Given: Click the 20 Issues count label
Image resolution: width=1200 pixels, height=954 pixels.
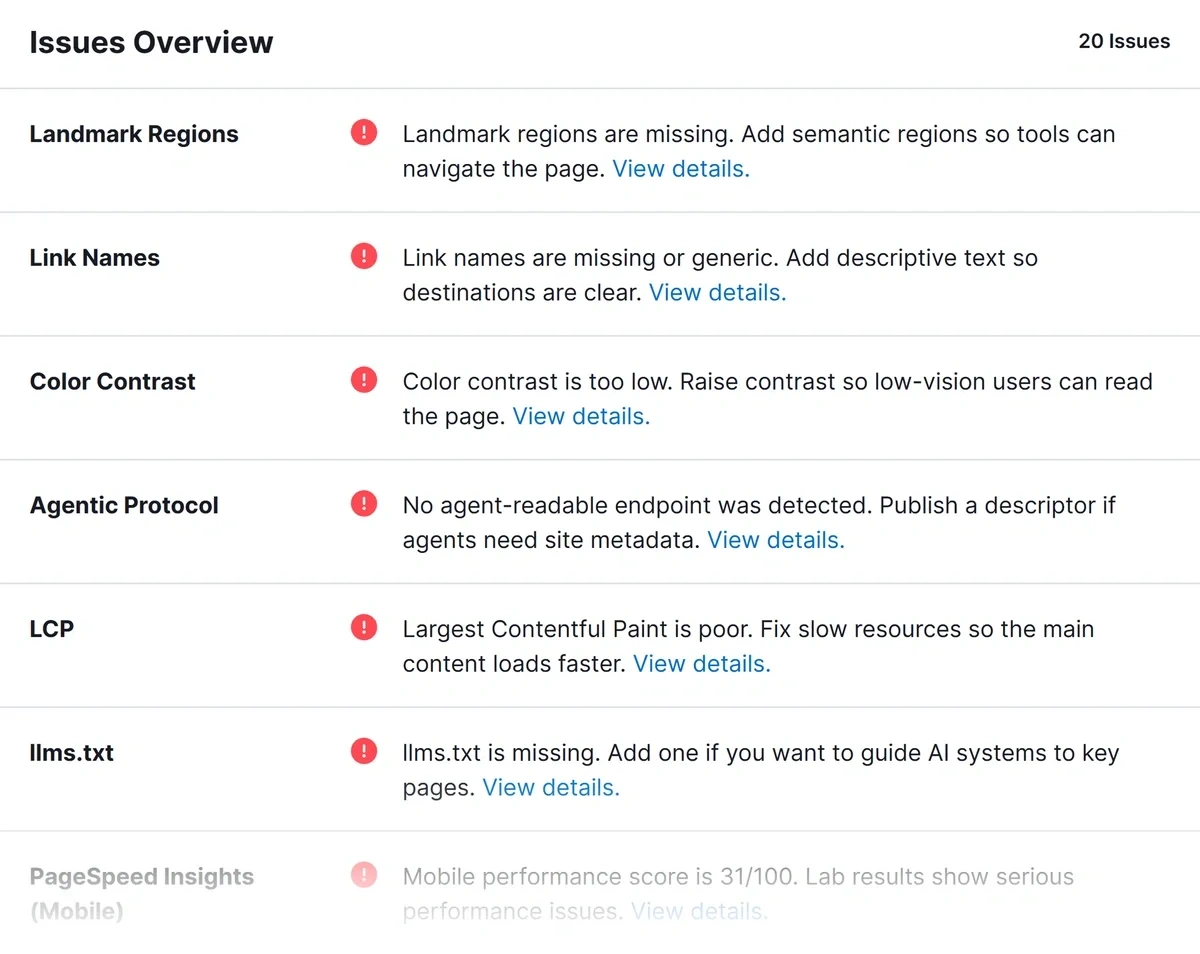Looking at the screenshot, I should pyautogui.click(x=1124, y=42).
